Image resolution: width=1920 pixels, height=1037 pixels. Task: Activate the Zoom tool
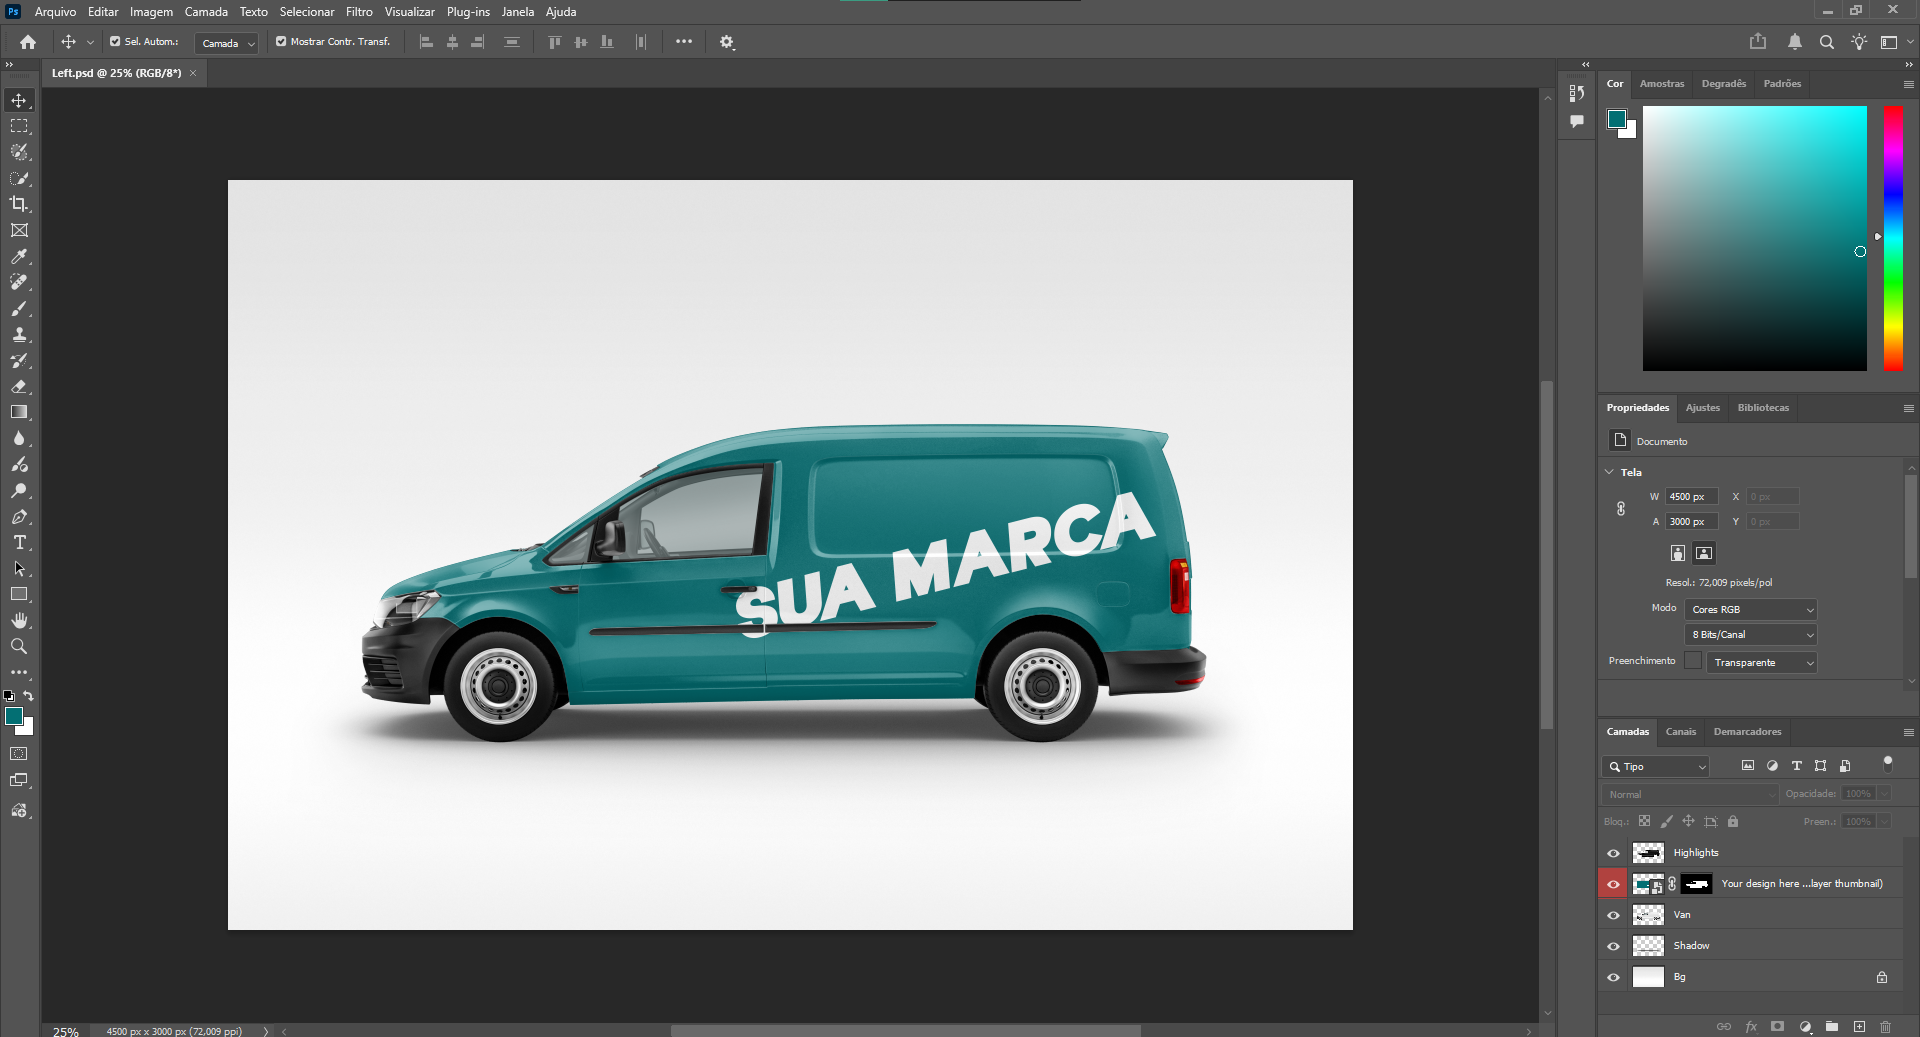[x=19, y=647]
